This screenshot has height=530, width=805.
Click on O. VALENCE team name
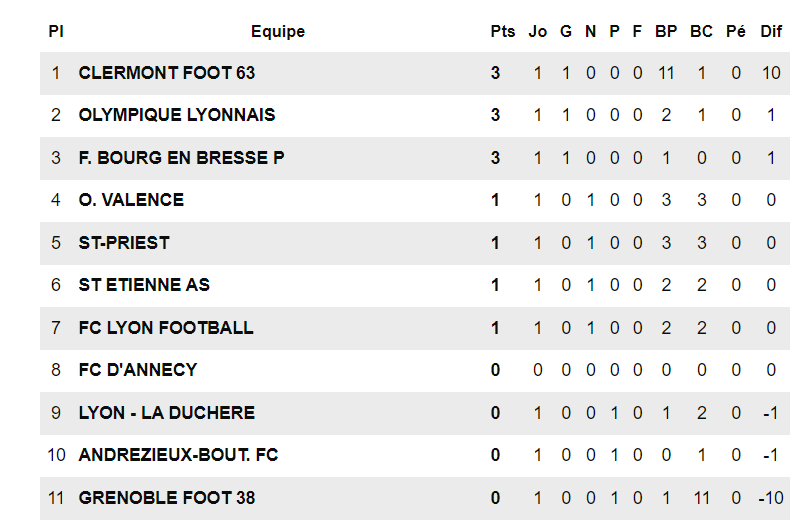[x=131, y=200]
